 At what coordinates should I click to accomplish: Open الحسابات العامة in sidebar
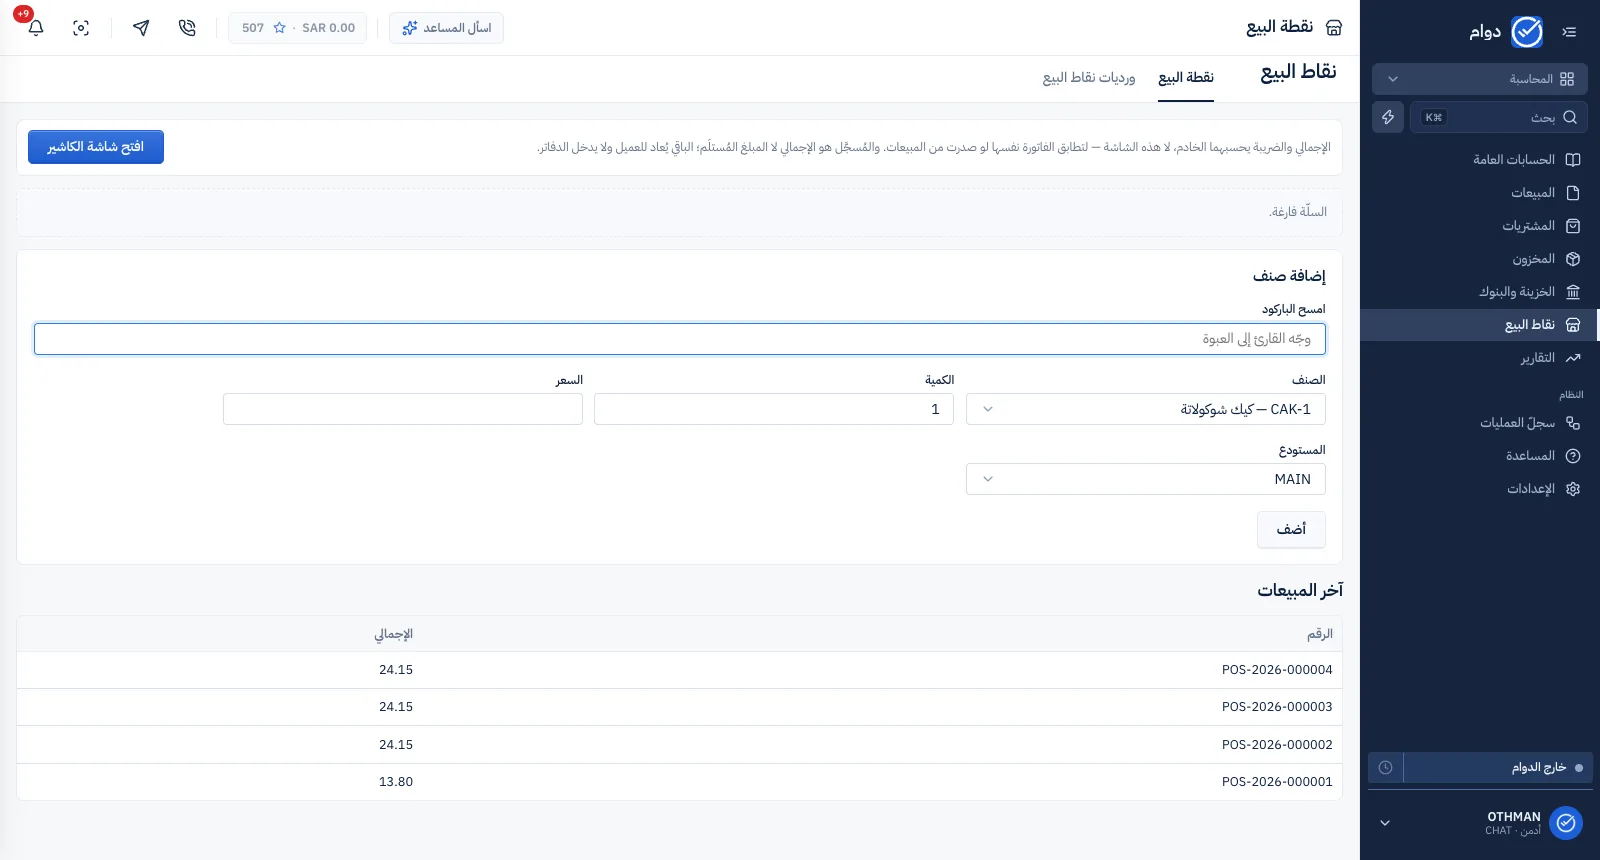pyautogui.click(x=1480, y=160)
